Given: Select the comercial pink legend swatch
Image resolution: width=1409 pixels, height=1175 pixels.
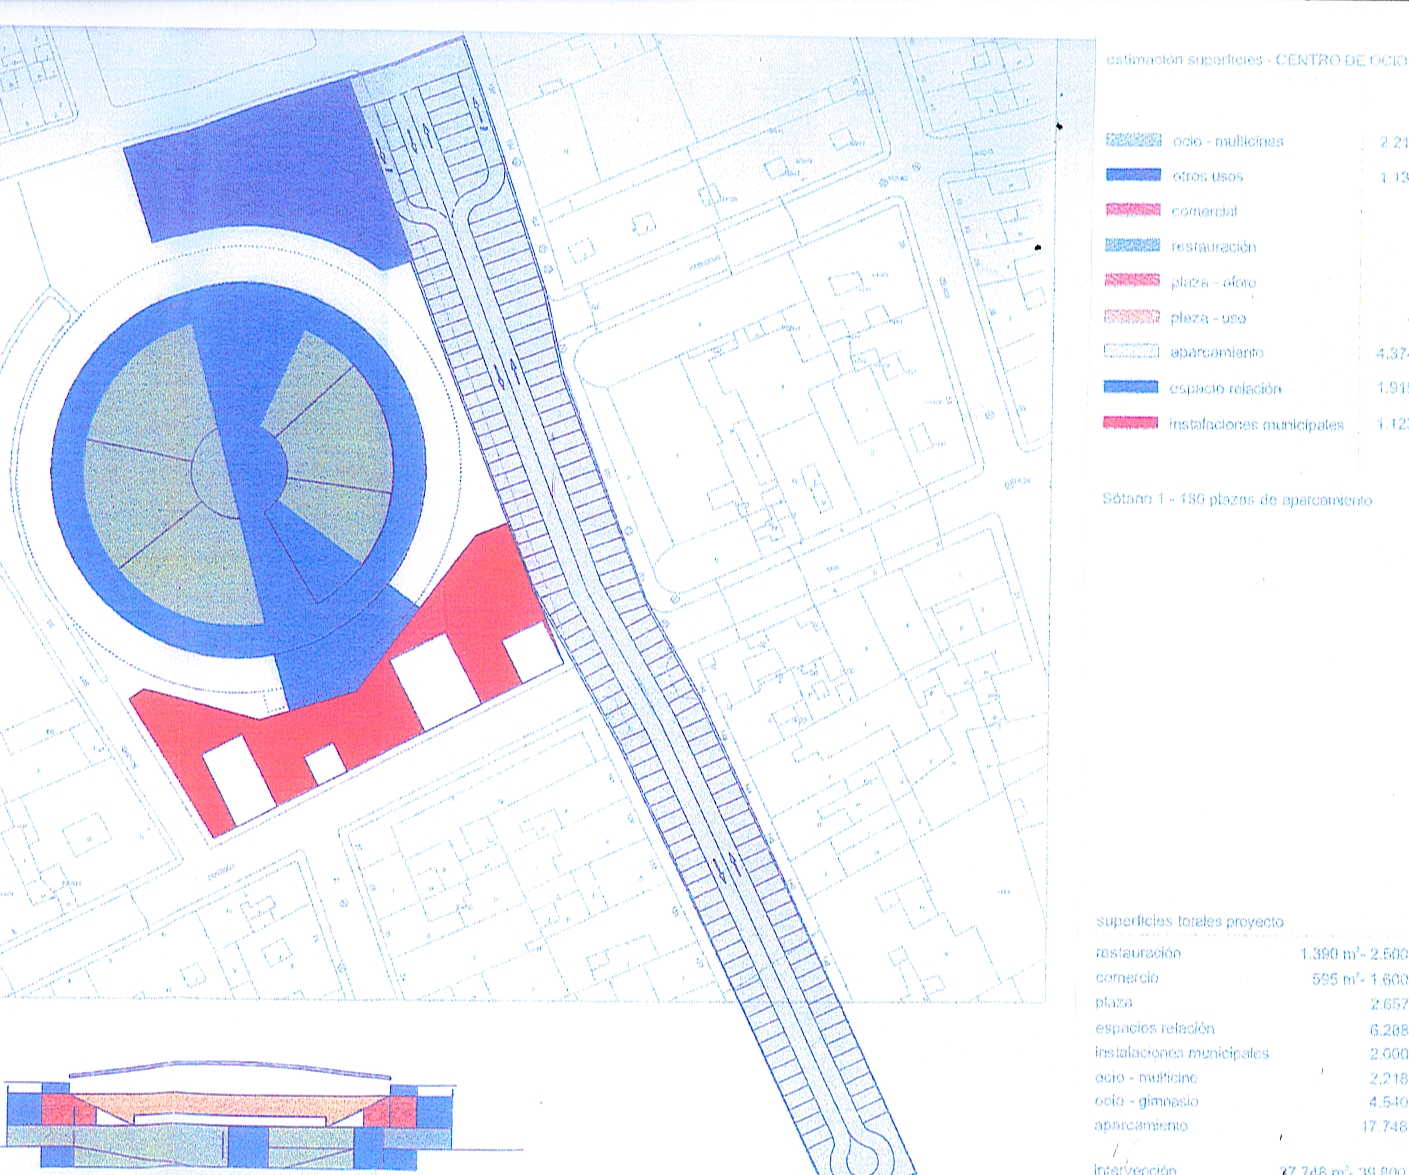Looking at the screenshot, I should pos(1133,211).
